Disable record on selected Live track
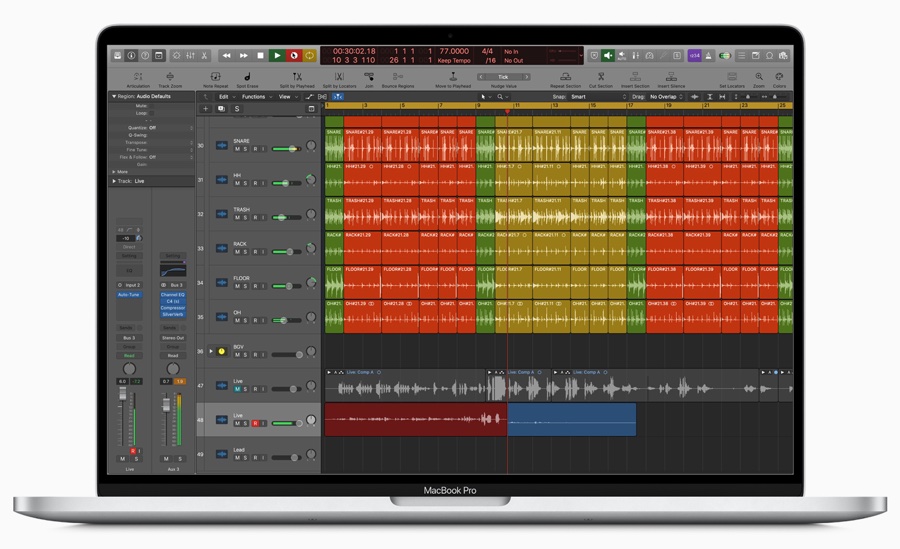Image resolution: width=900 pixels, height=549 pixels. (255, 424)
